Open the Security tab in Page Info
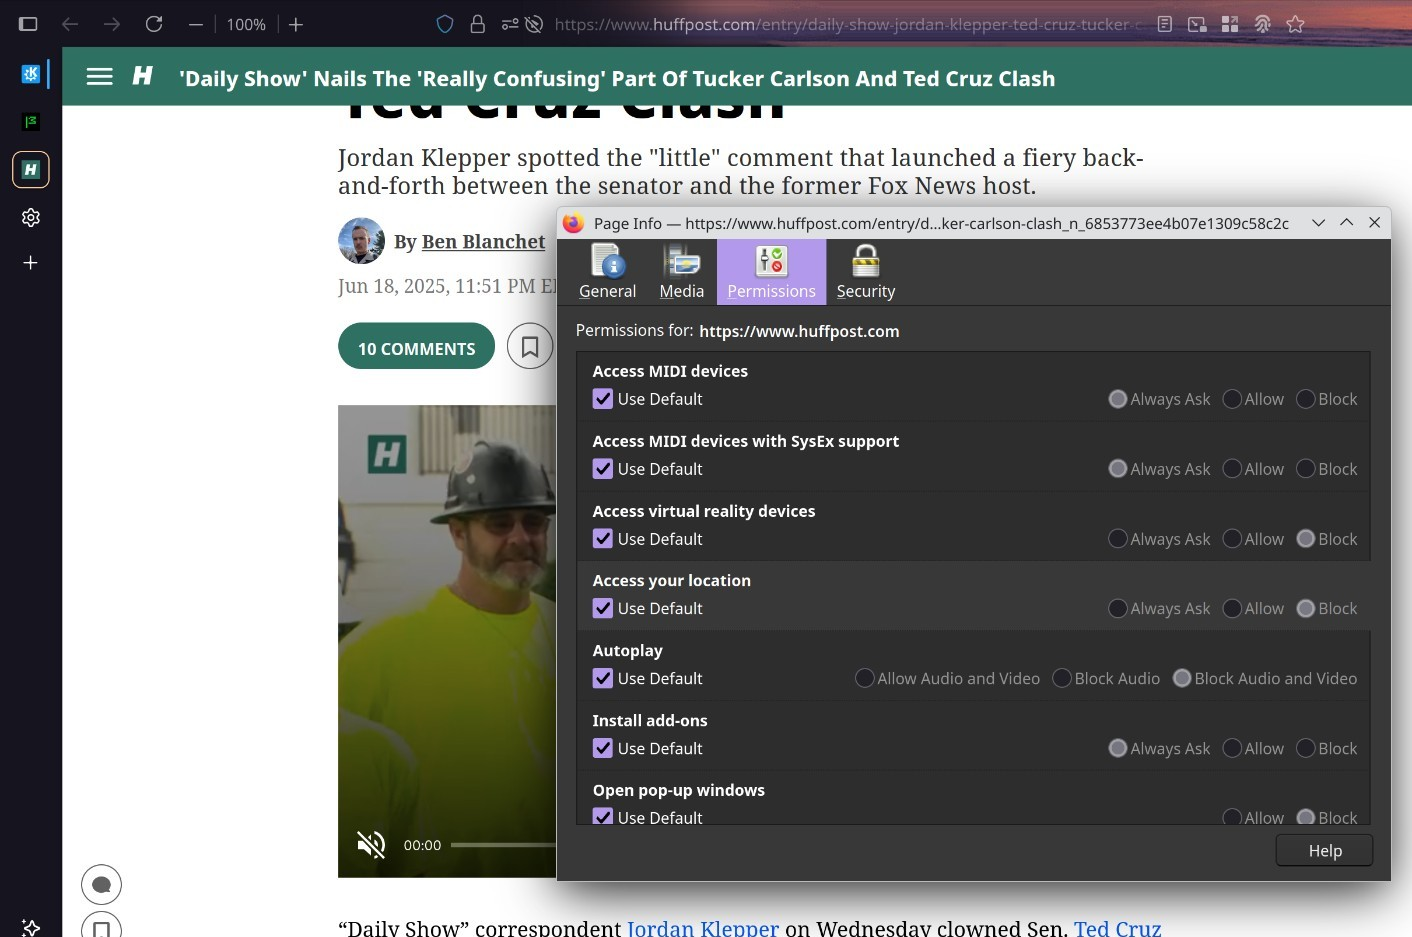Screen dimensions: 1412x937 (x=866, y=272)
